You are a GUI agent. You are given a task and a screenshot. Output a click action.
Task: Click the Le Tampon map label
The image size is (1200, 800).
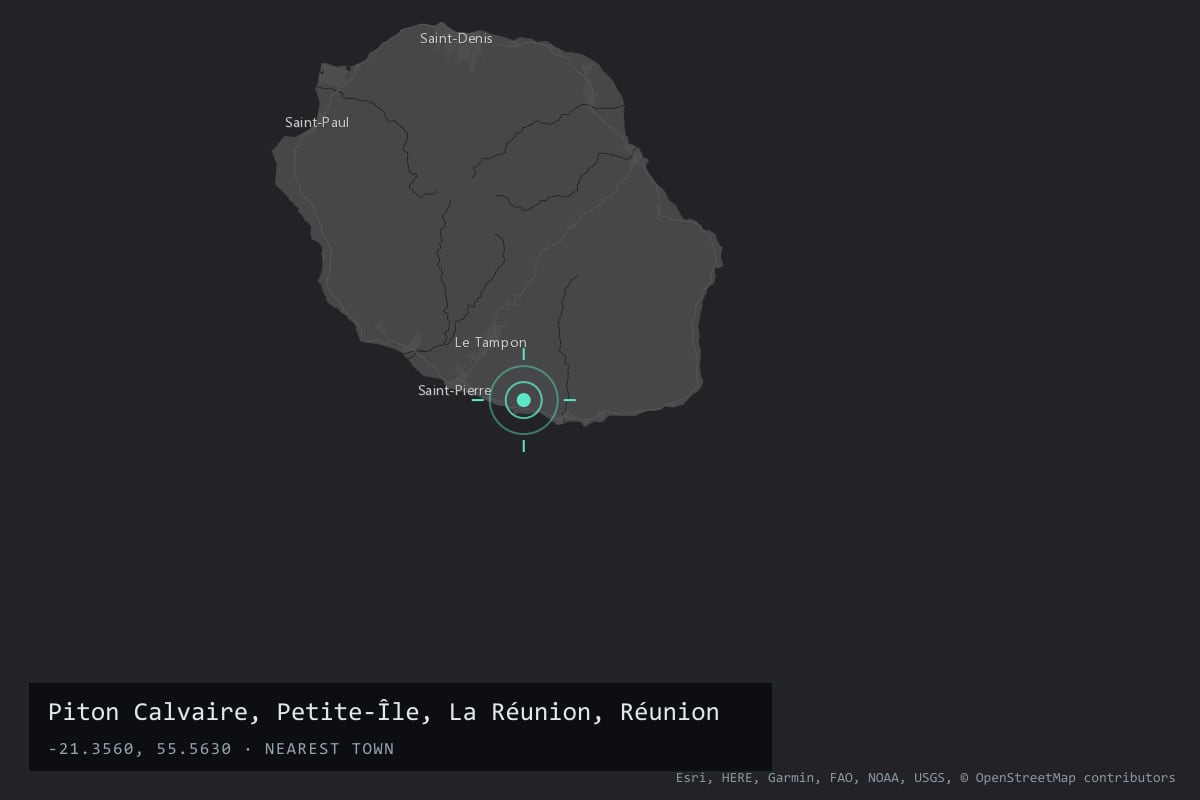pos(490,343)
